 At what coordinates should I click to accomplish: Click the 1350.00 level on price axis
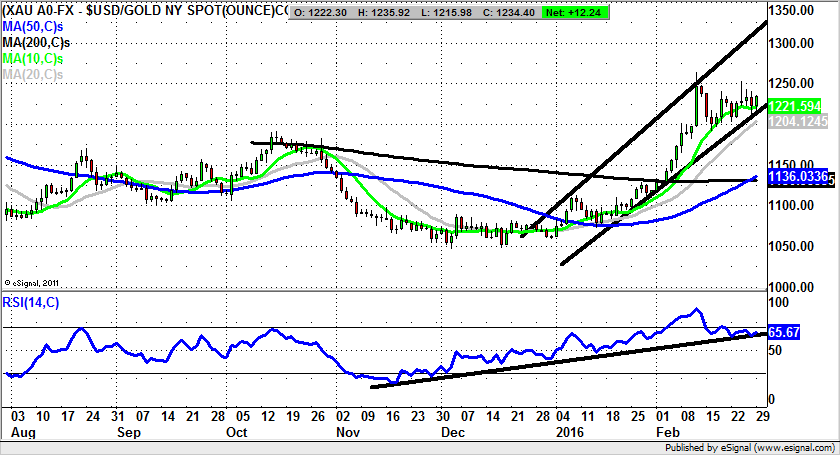(800, 10)
